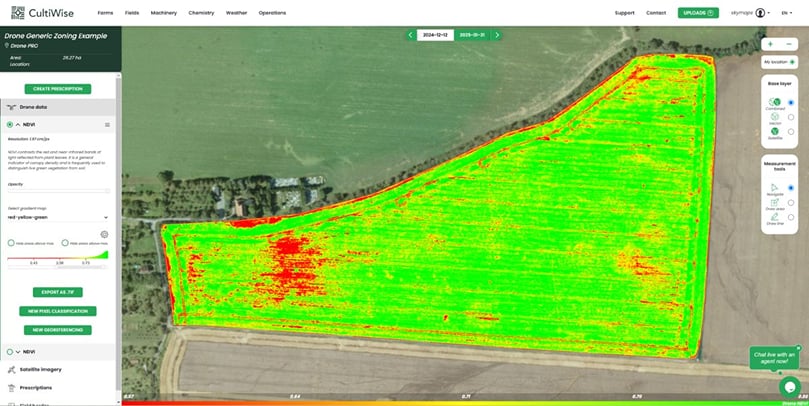
Task: Collapse the Drone data section
Action: pyautogui.click(x=57, y=107)
